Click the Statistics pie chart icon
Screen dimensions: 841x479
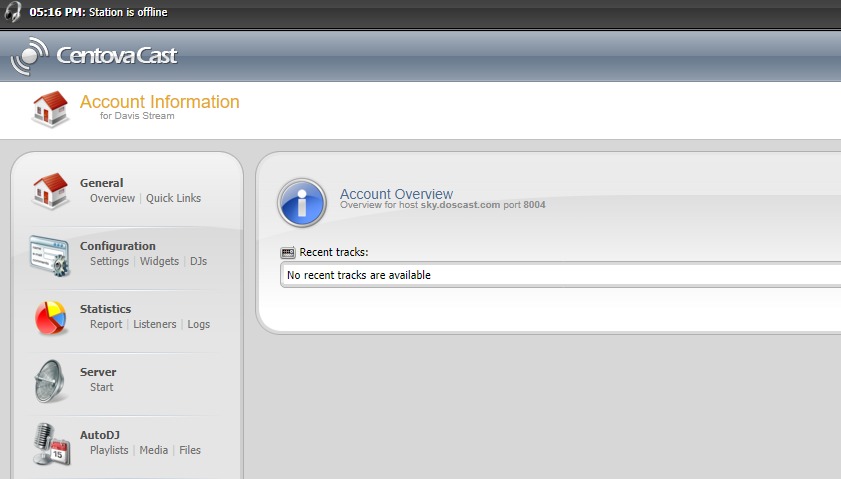50,318
